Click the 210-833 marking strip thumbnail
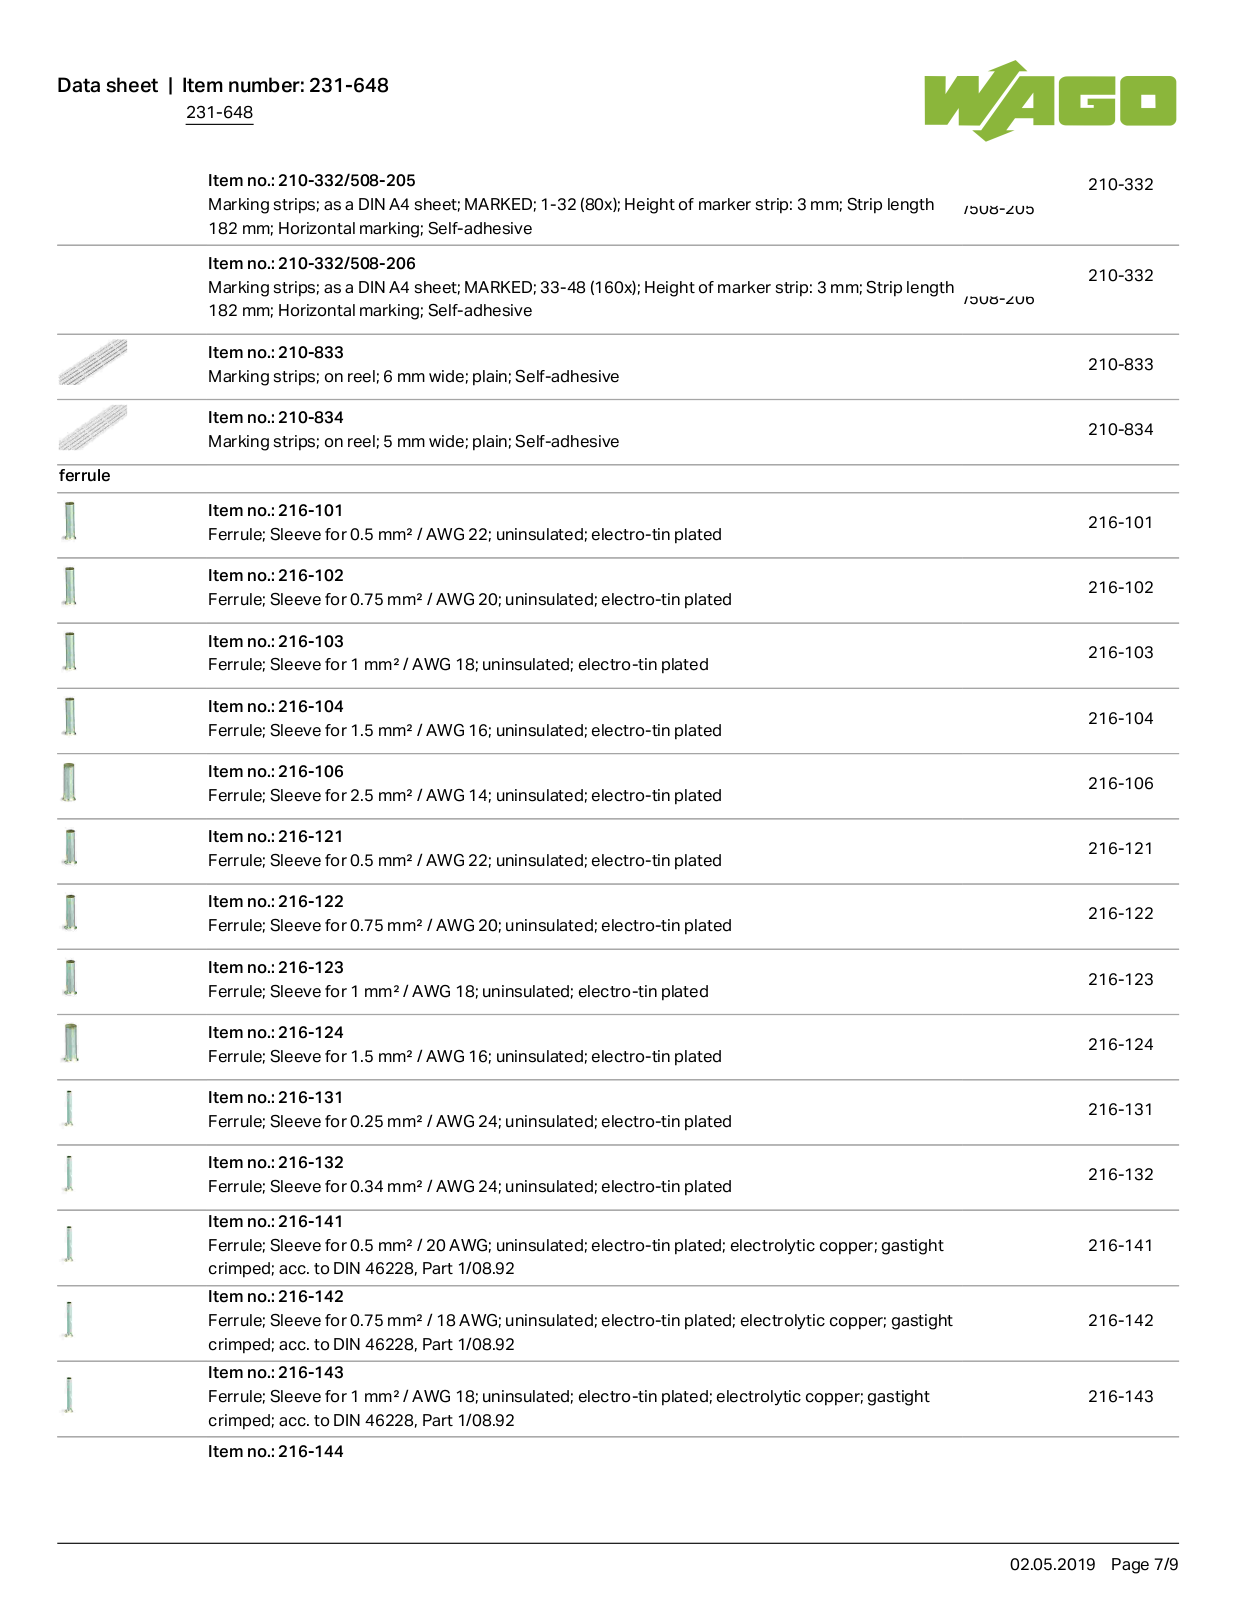 tap(93, 363)
